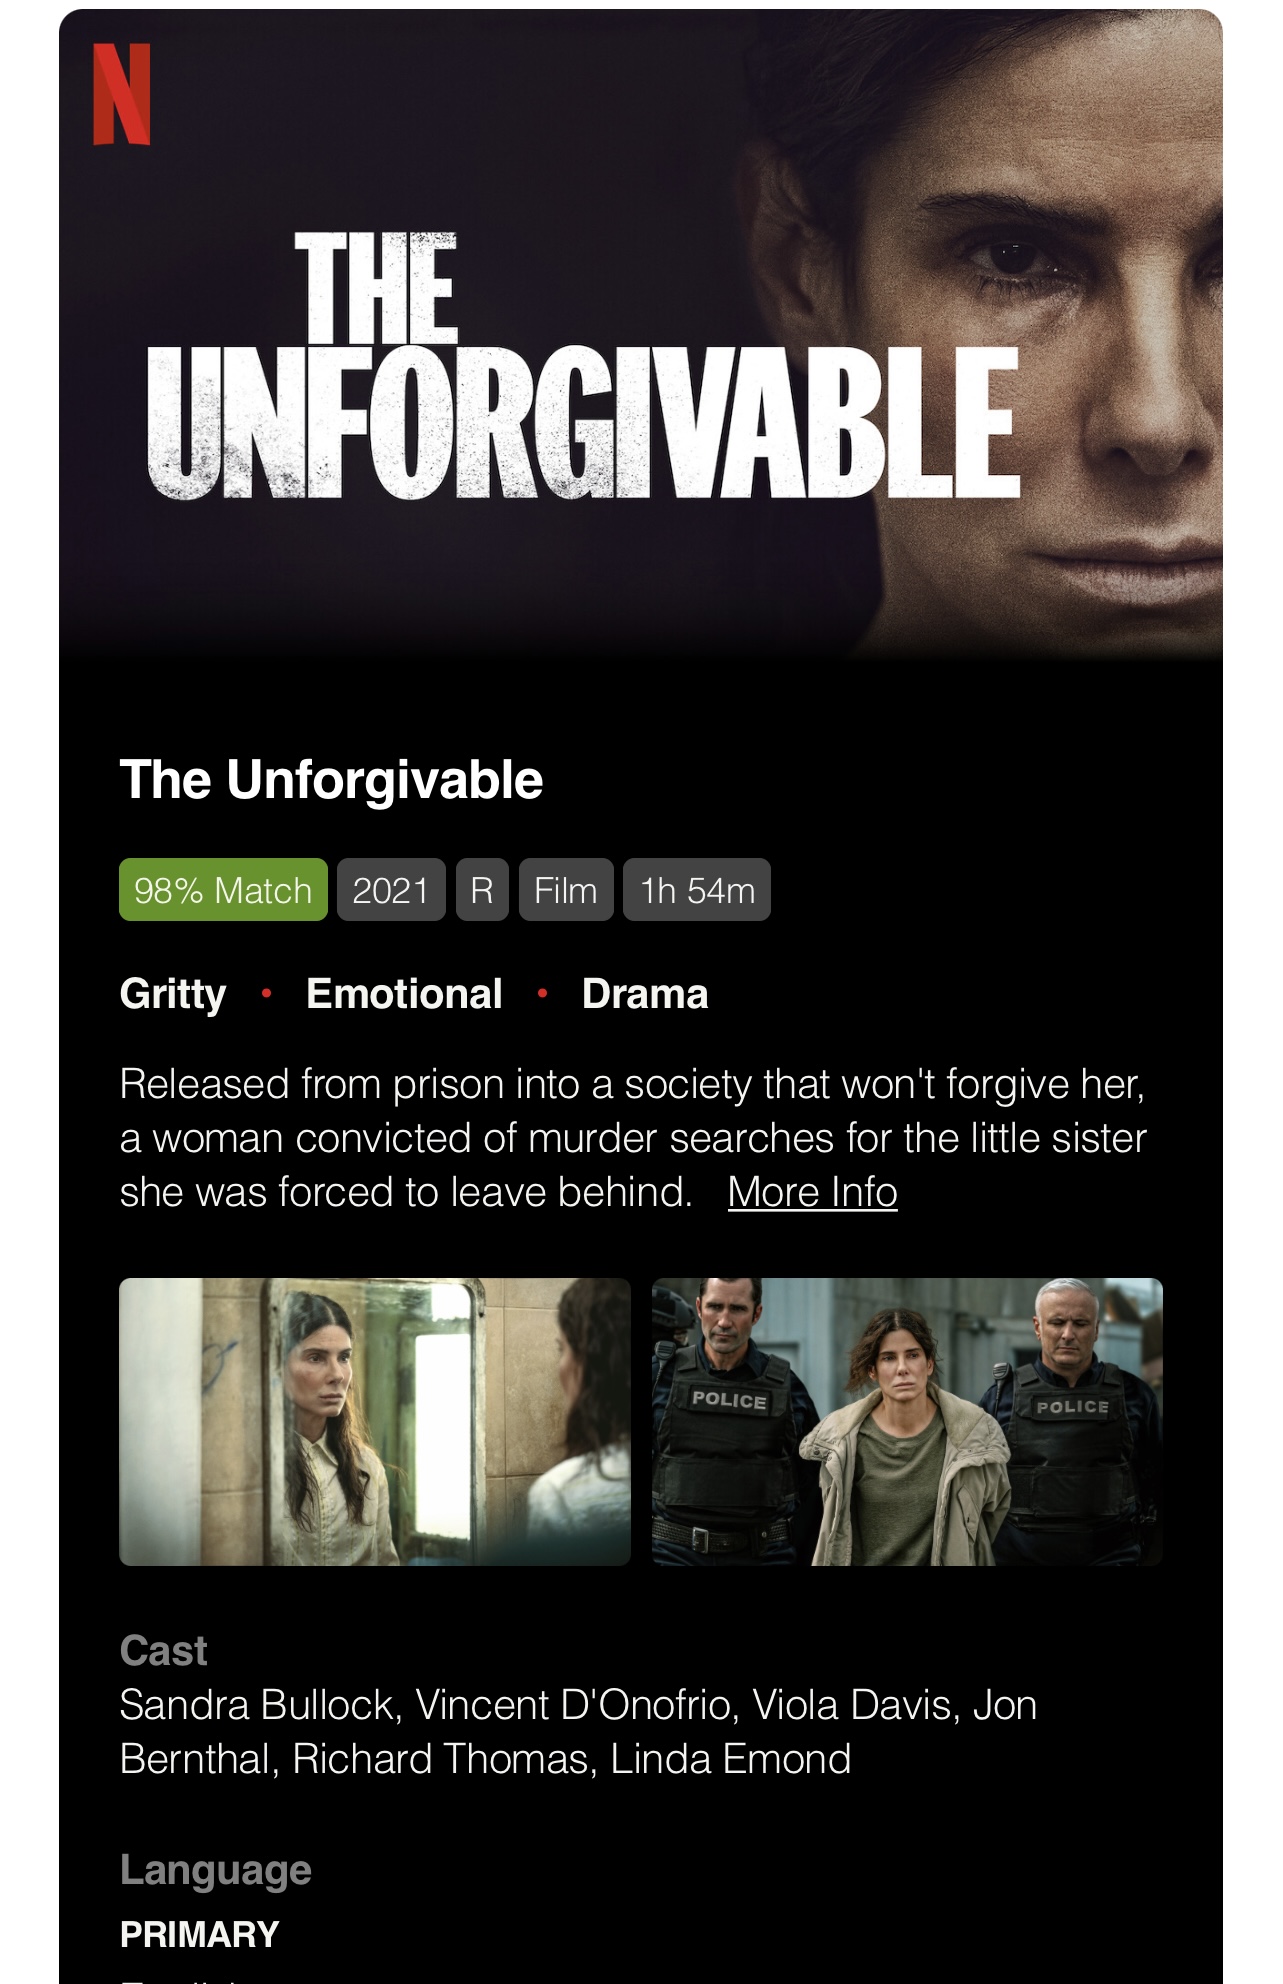Click cast member Linda Emond
1283x1984 pixels.
[x=730, y=1759]
